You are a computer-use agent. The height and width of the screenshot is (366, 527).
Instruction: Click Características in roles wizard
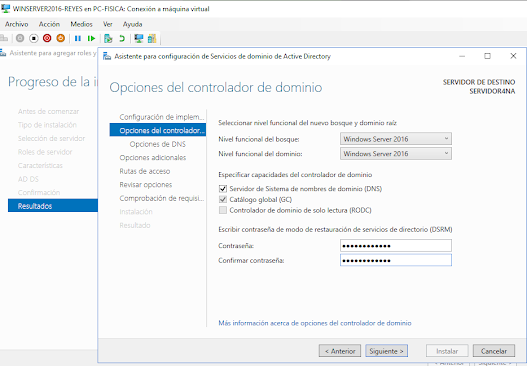[40, 165]
